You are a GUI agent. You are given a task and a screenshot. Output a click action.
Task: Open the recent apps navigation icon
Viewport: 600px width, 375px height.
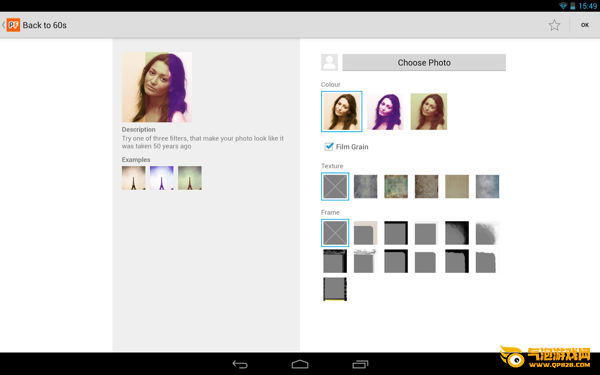pos(360,364)
